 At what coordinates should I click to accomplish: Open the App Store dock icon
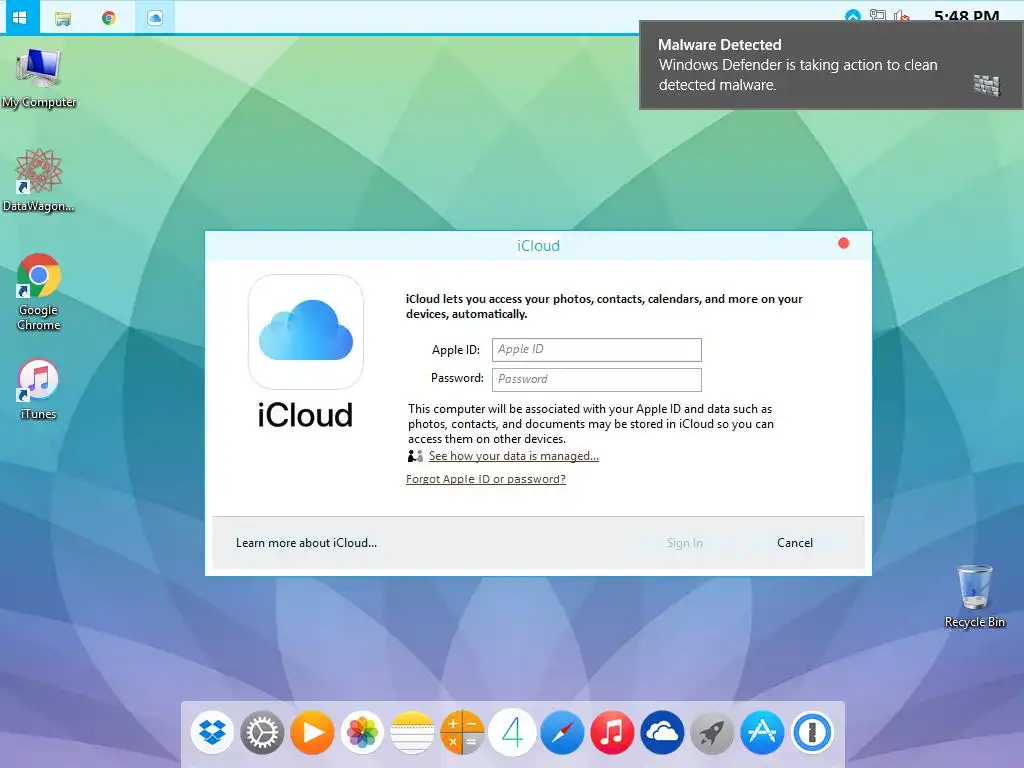(762, 732)
